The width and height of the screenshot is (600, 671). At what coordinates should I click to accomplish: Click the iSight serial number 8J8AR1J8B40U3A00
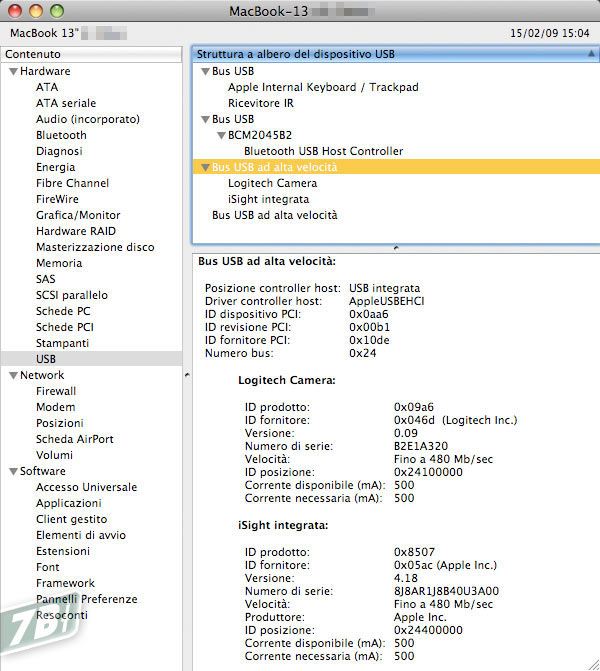(x=446, y=591)
